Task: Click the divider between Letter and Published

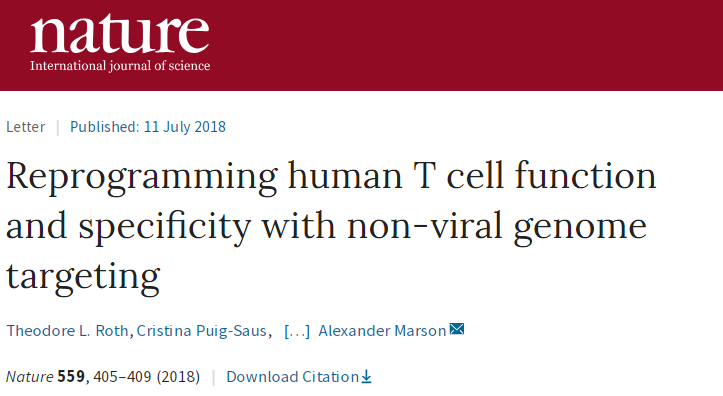Action: click(x=58, y=127)
